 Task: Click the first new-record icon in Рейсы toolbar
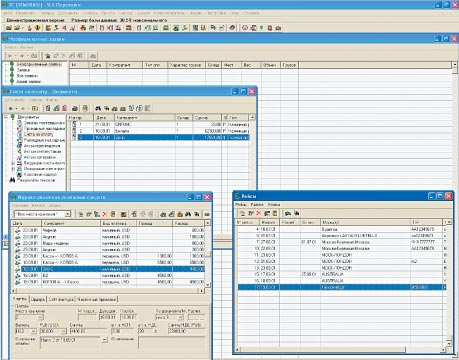click(242, 213)
